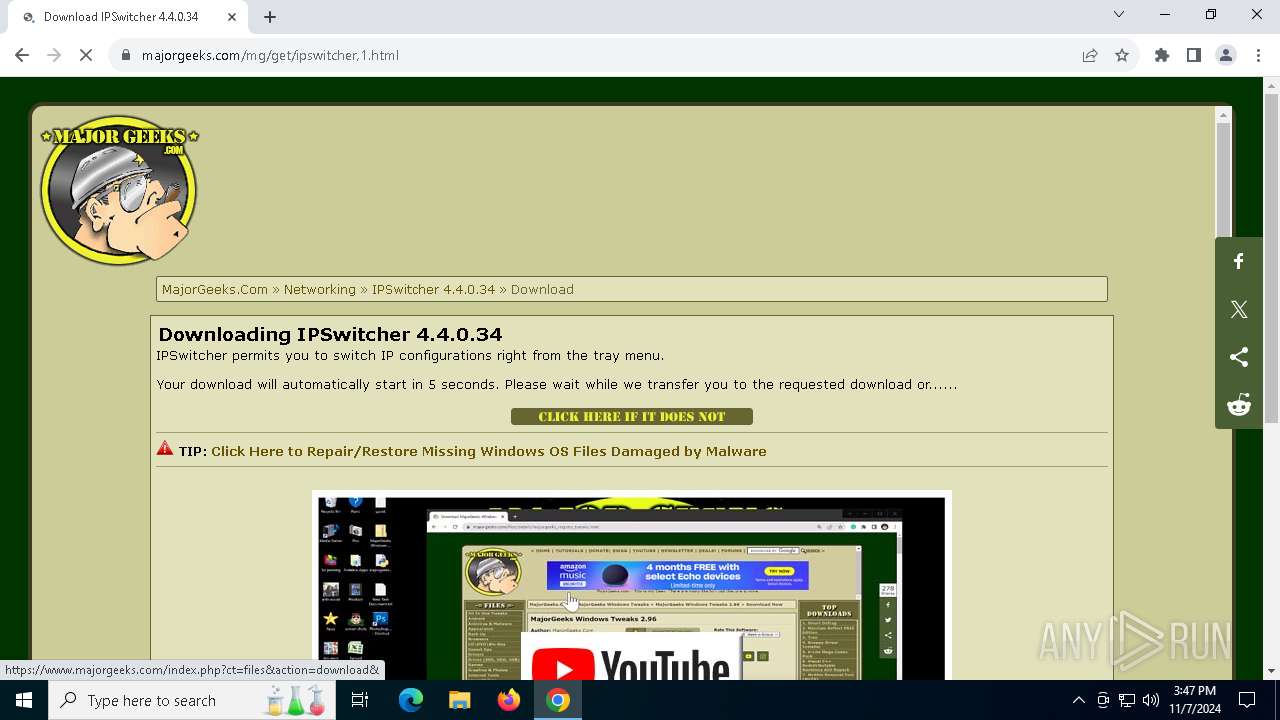Screen dimensions: 1280x720
Task: Open MajorGeeks.Com breadcrumb link
Action: pyautogui.click(x=215, y=289)
